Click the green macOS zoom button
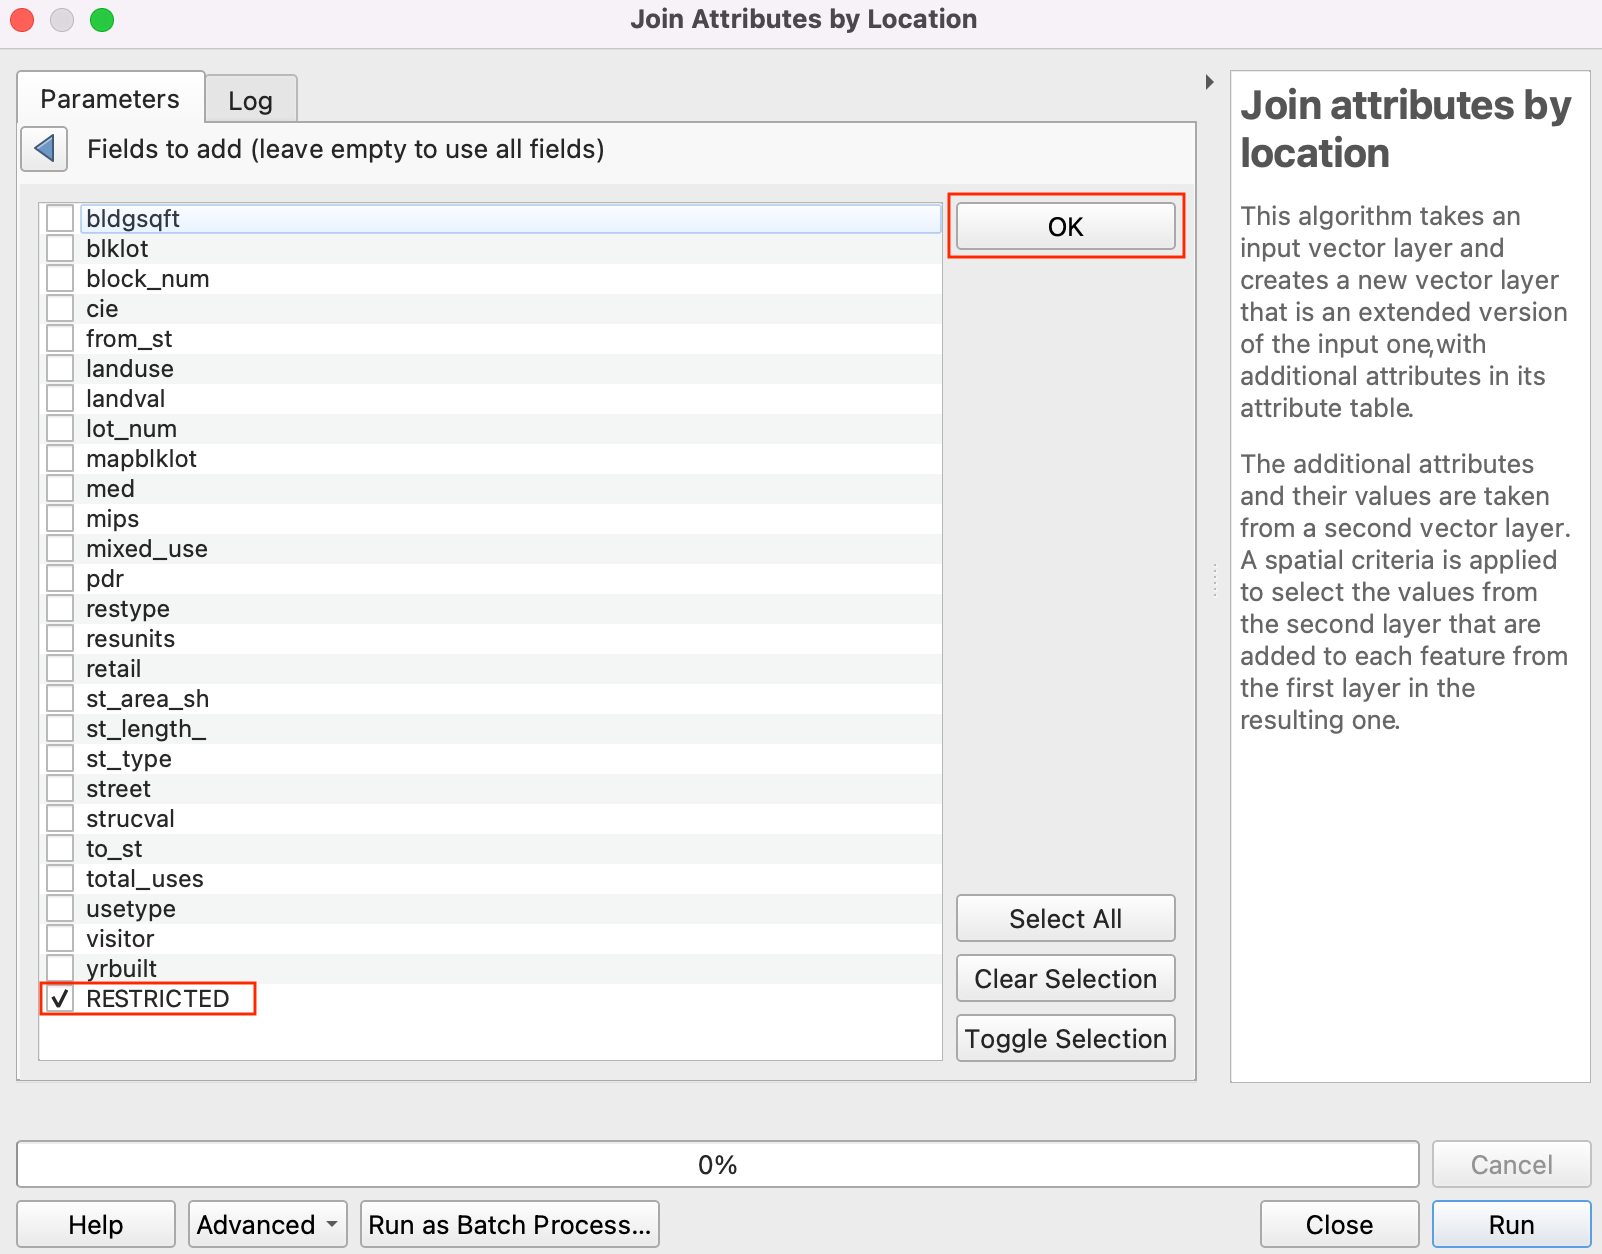This screenshot has width=1602, height=1254. (x=102, y=20)
